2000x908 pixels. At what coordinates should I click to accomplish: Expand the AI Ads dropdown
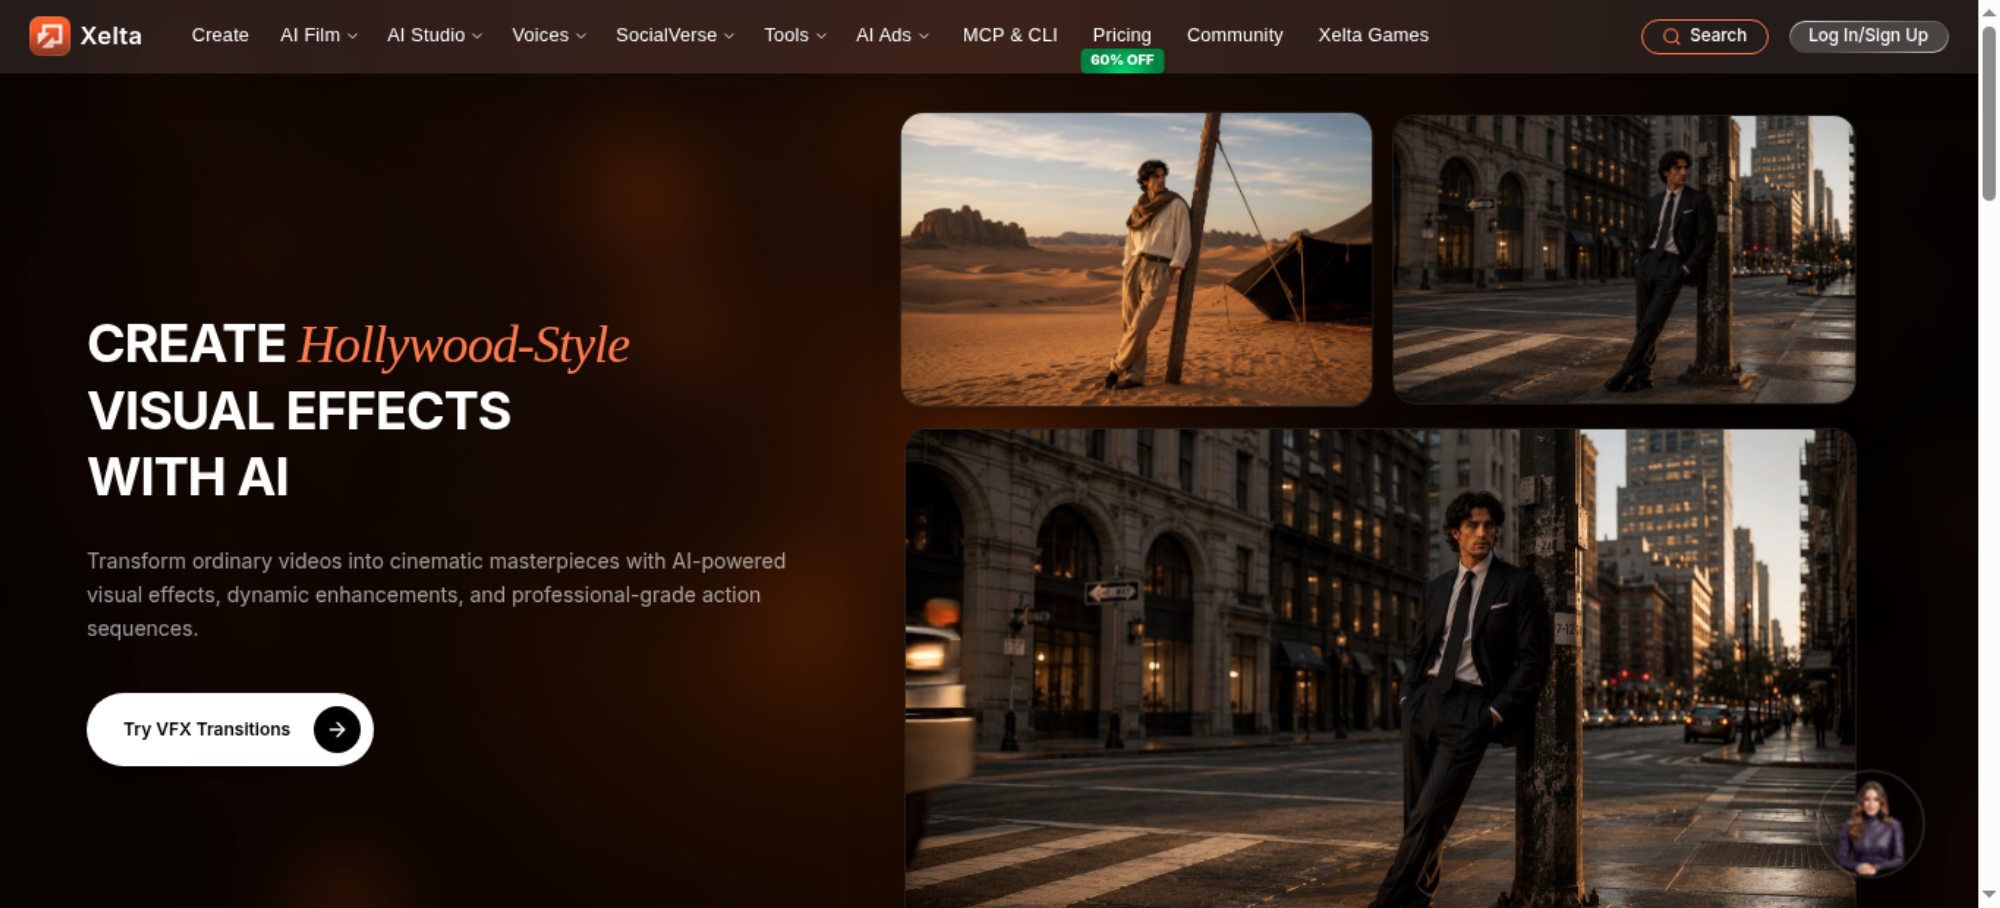click(892, 35)
